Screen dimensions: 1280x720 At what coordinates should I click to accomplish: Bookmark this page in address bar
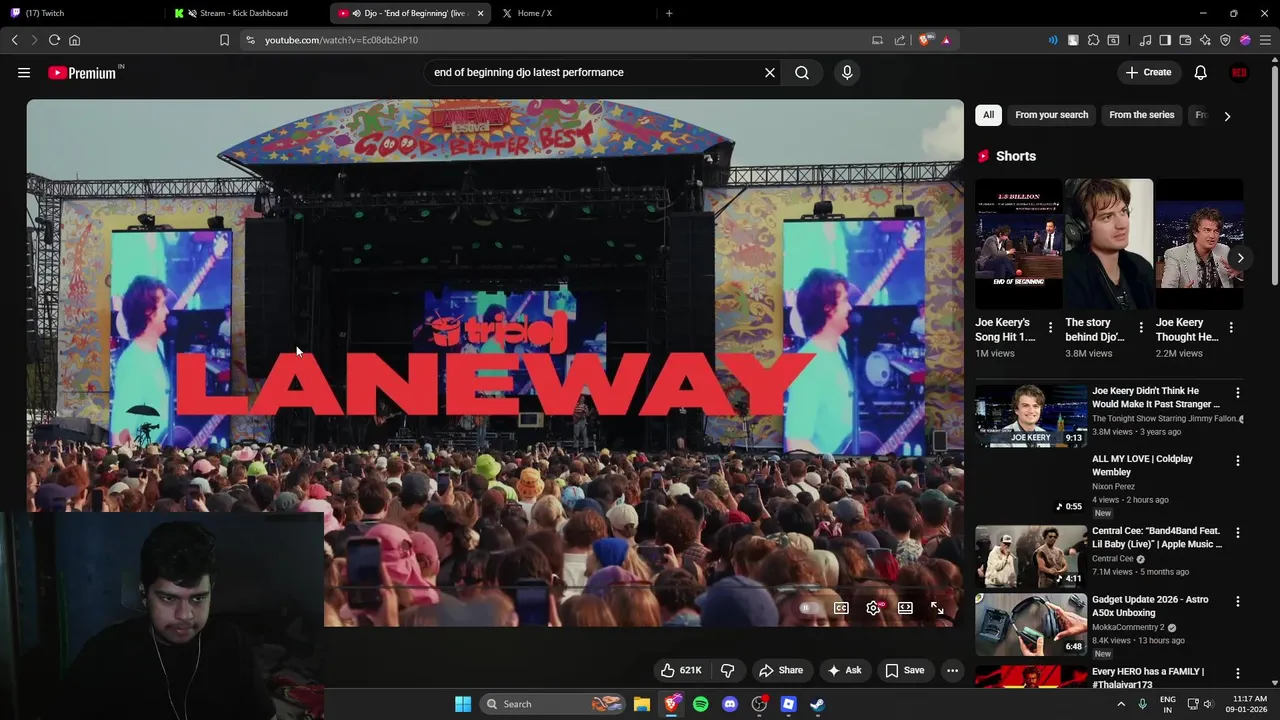[x=224, y=40]
